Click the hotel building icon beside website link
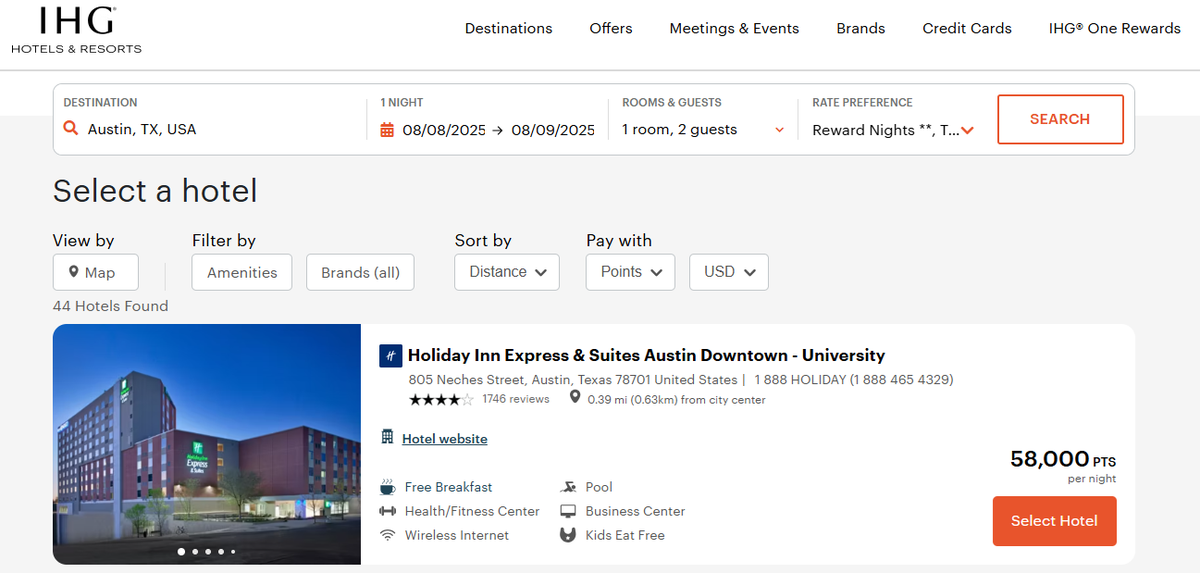Screen dimensions: 1200x573 pyautogui.click(x=387, y=437)
